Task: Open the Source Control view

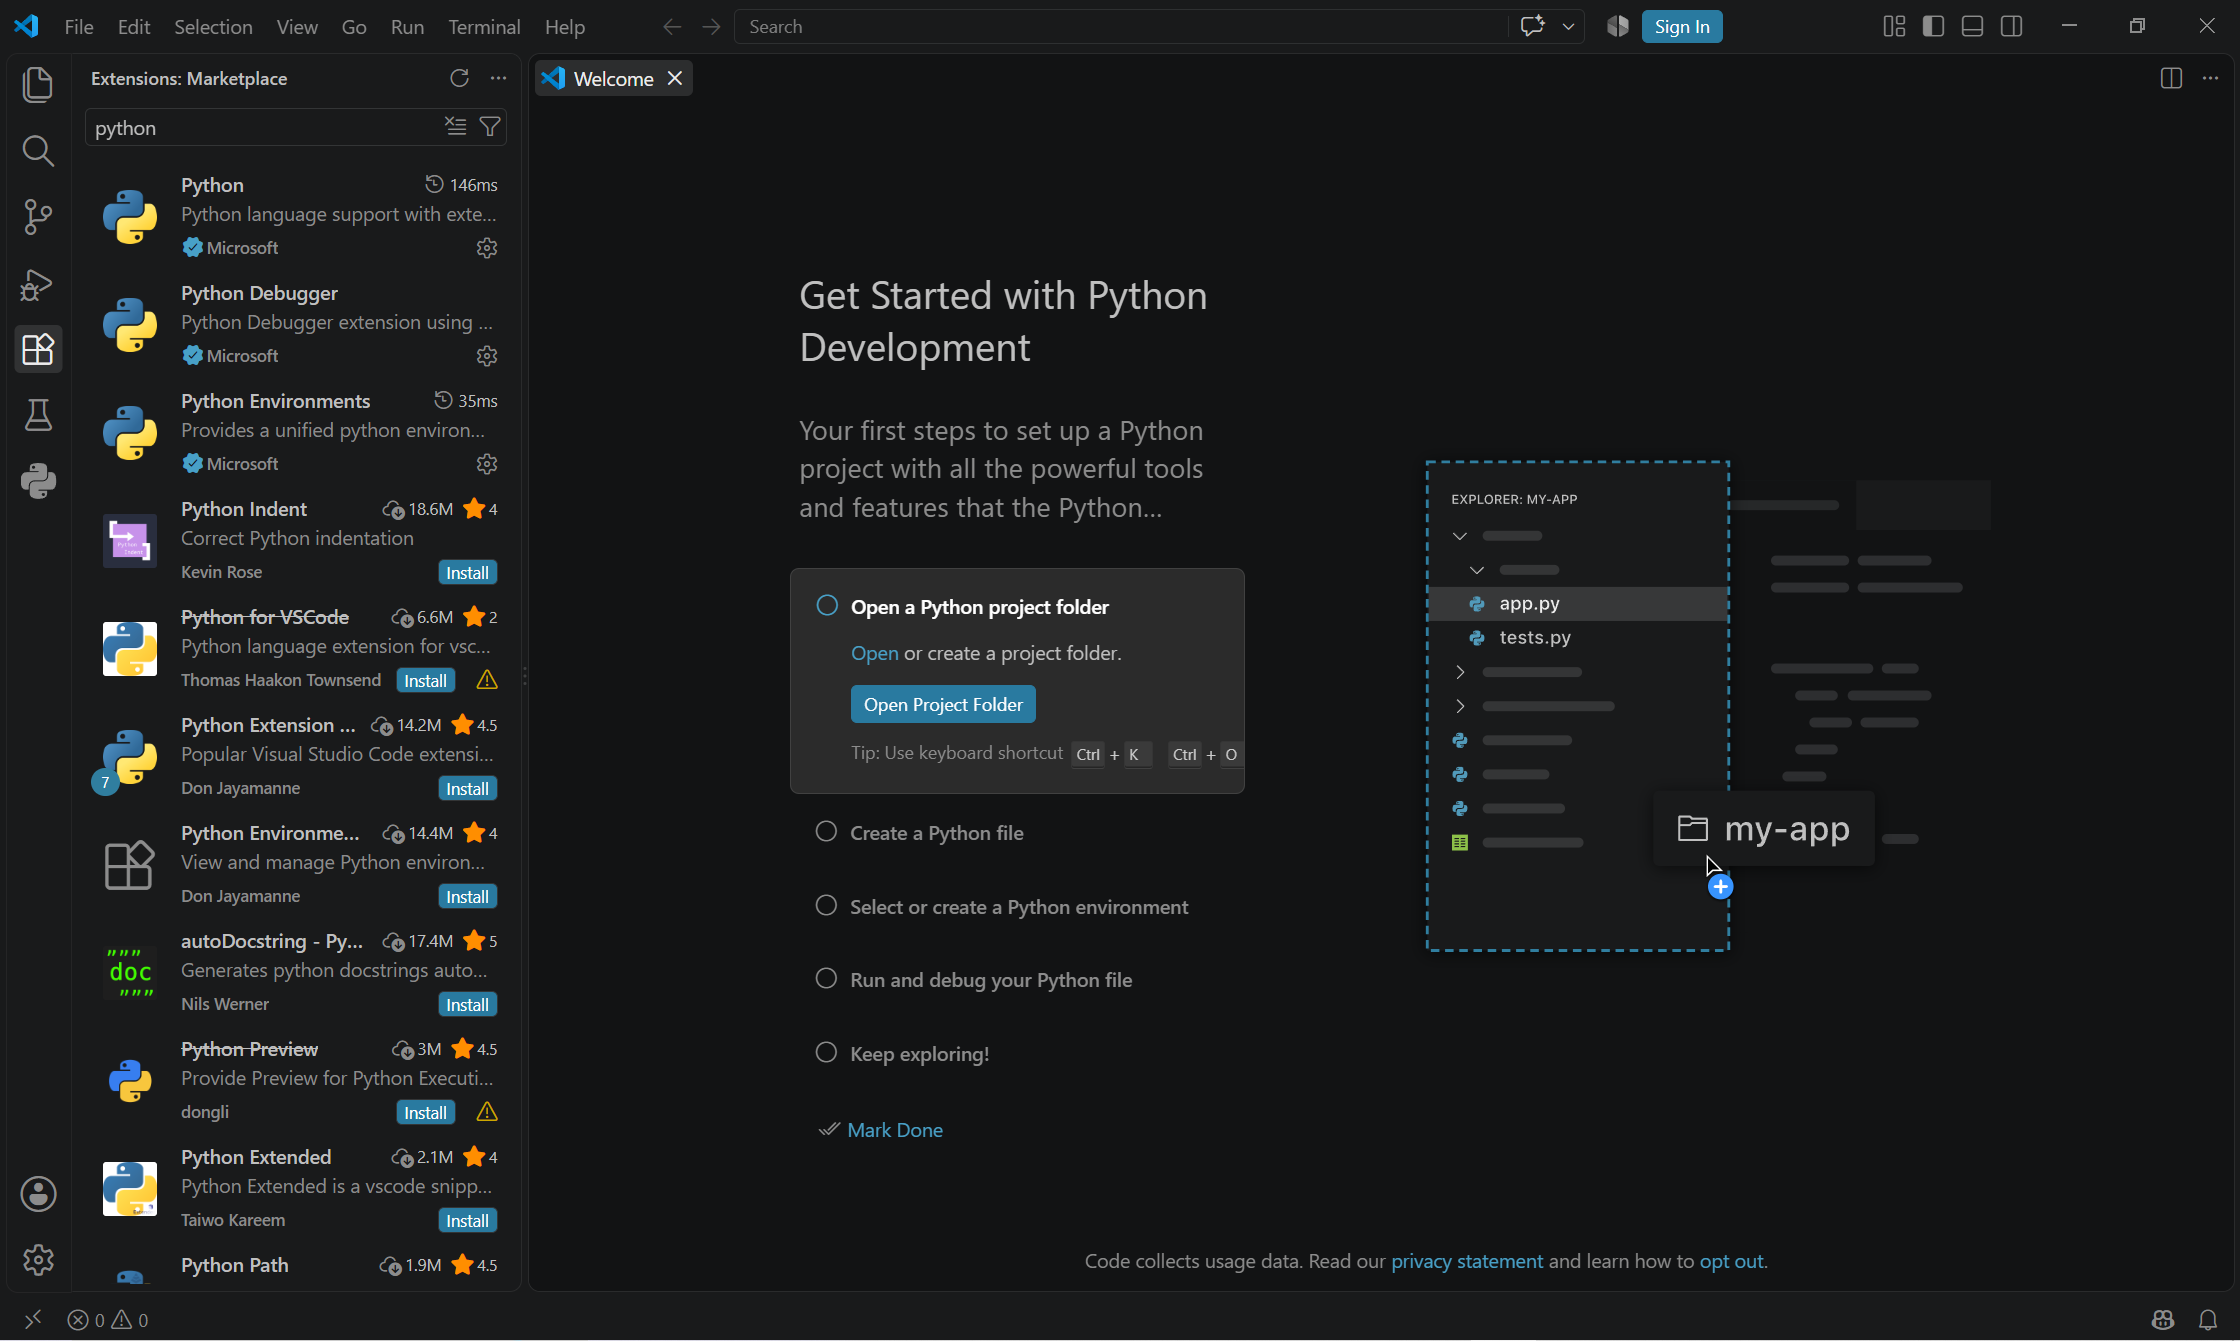Action: coord(38,217)
